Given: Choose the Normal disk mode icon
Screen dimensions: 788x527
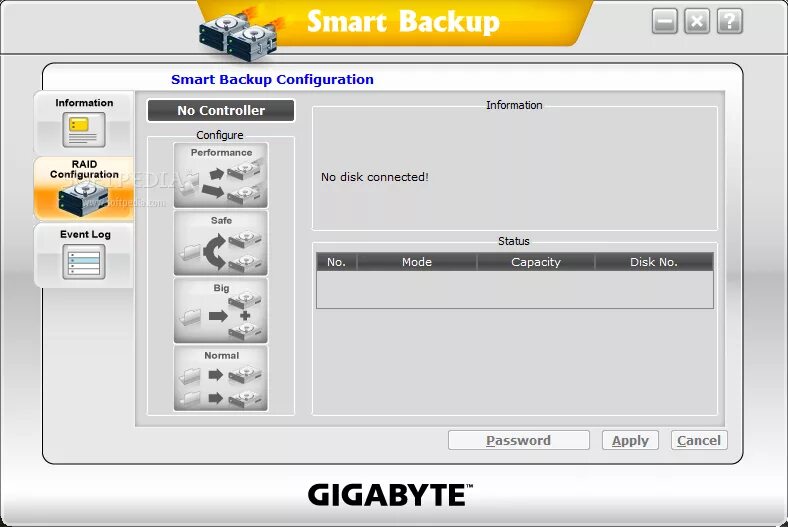Looking at the screenshot, I should 221,378.
